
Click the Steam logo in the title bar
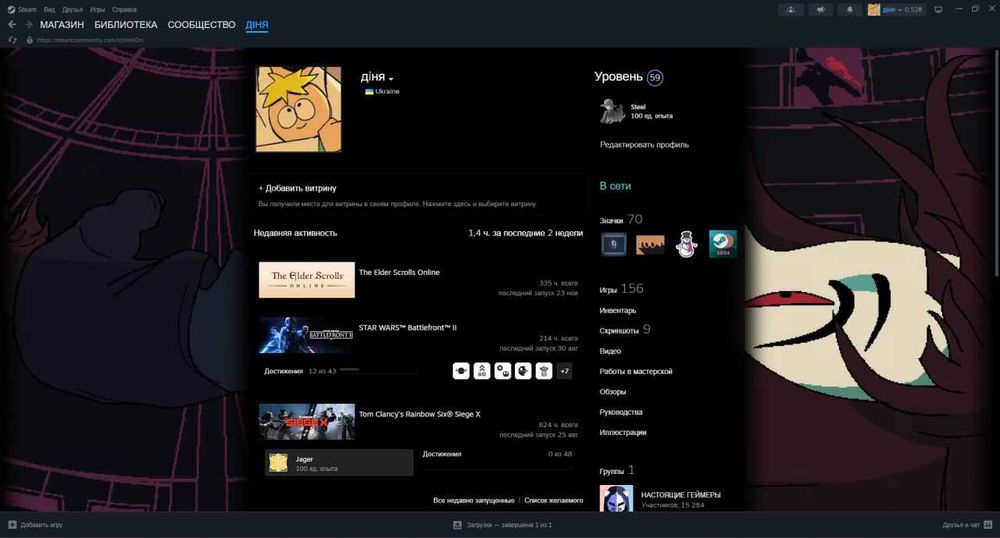point(11,10)
